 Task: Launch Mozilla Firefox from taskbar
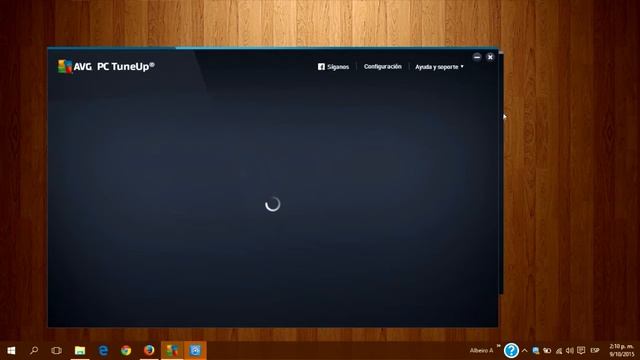[149, 351]
